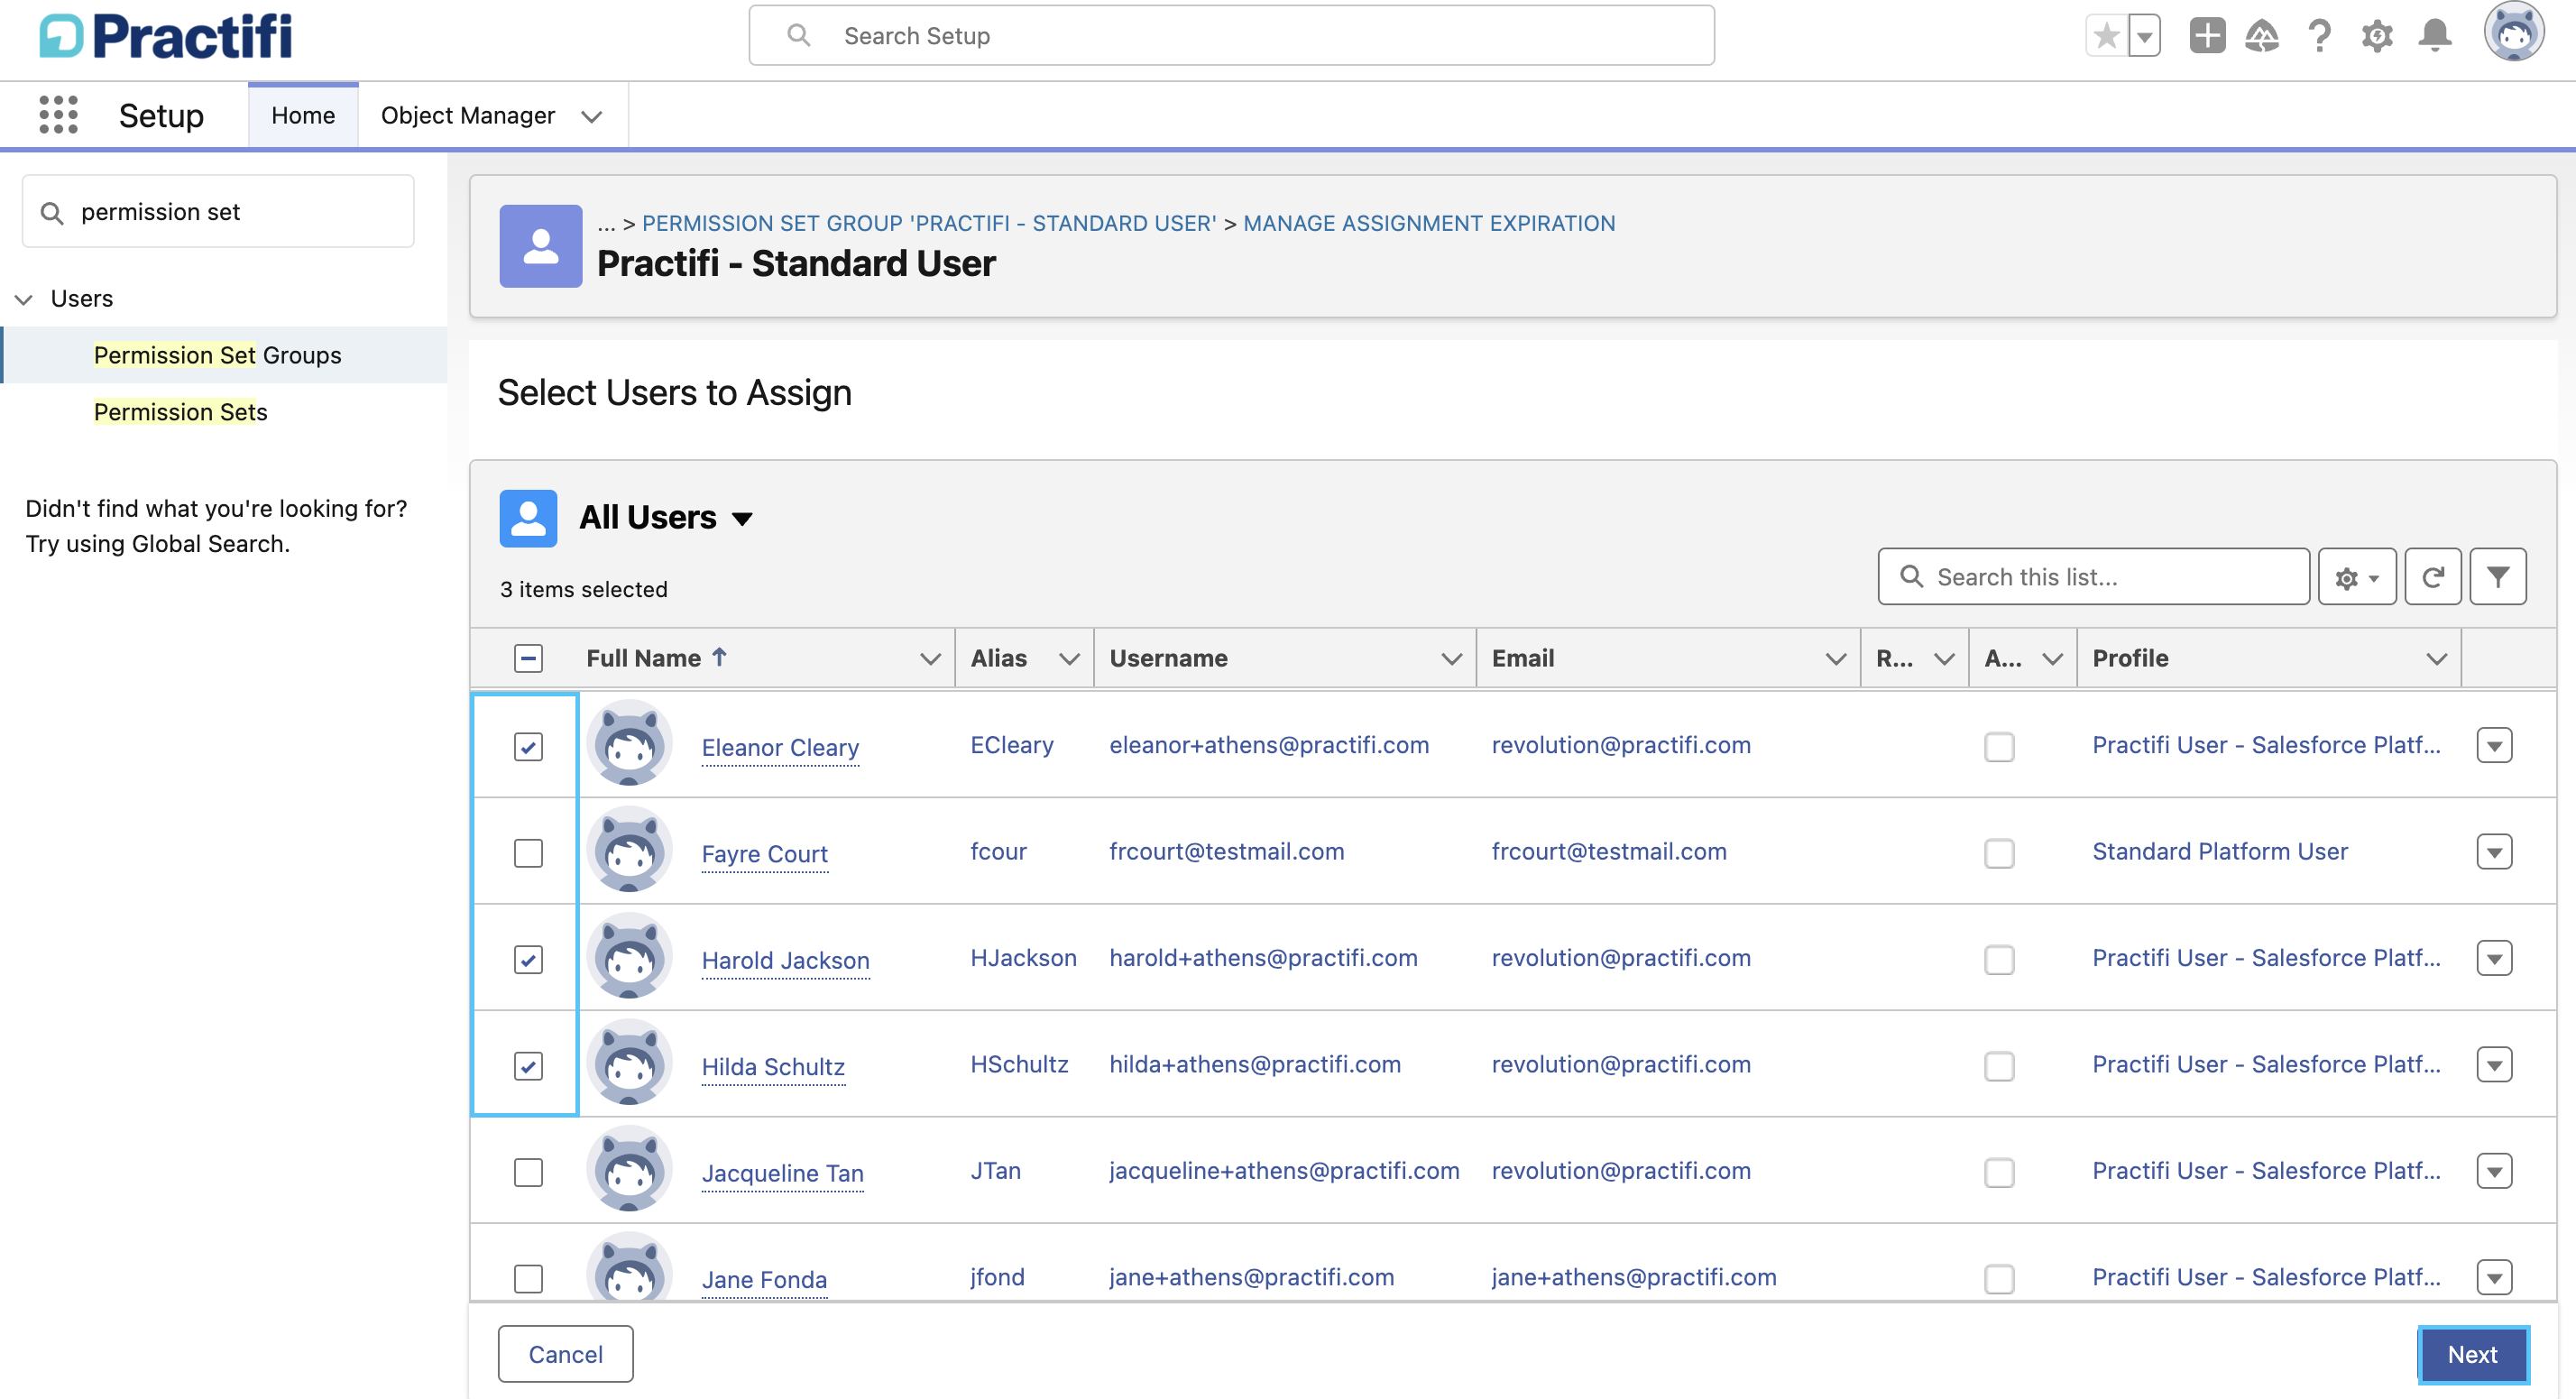Open Jacqueline Tan user link
This screenshot has width=2576, height=1399.
[782, 1173]
